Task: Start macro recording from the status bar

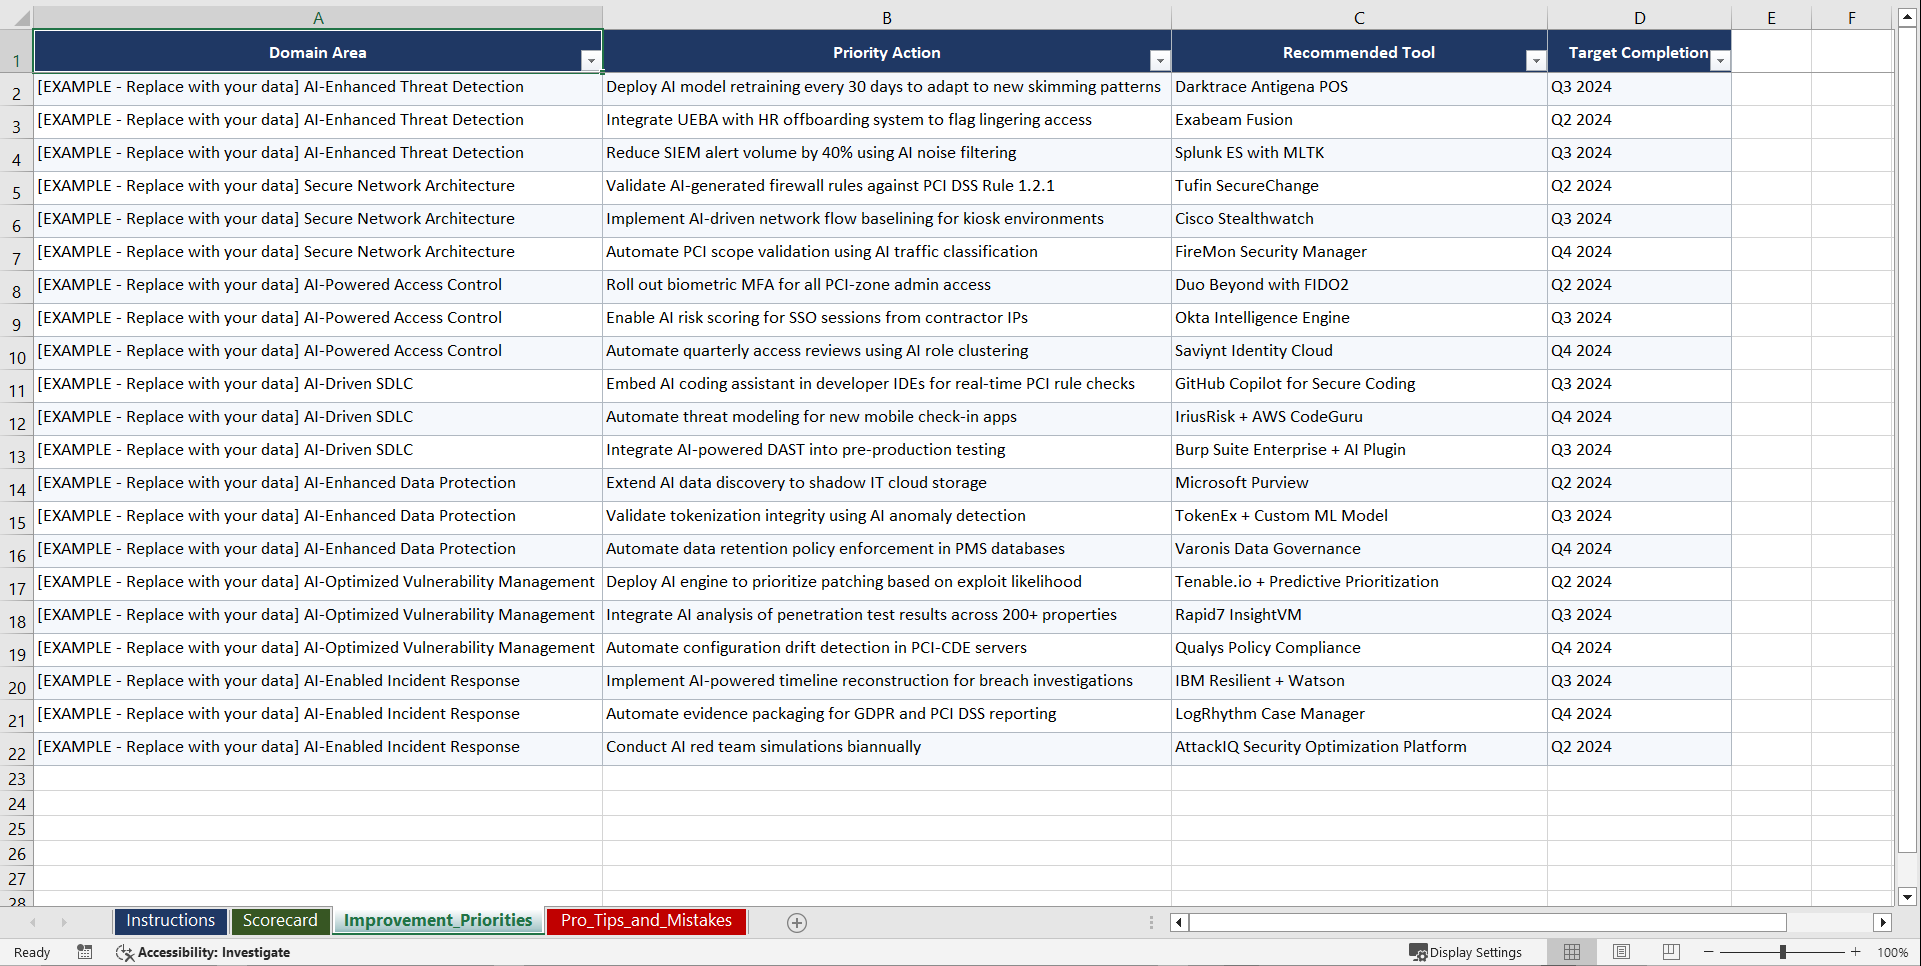Action: (x=85, y=952)
